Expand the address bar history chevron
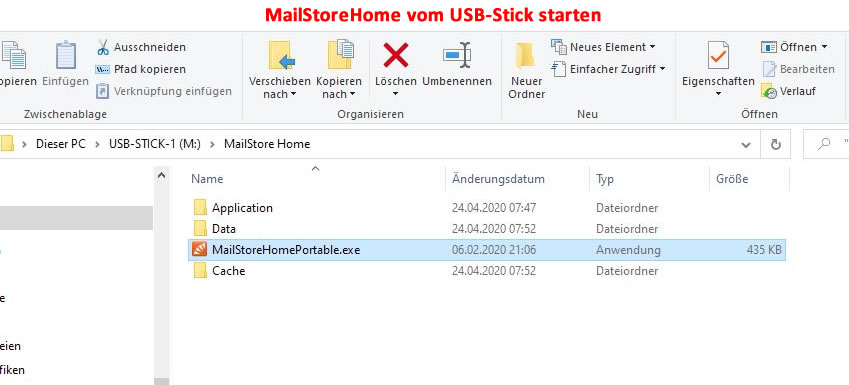The width and height of the screenshot is (849, 385). (746, 145)
